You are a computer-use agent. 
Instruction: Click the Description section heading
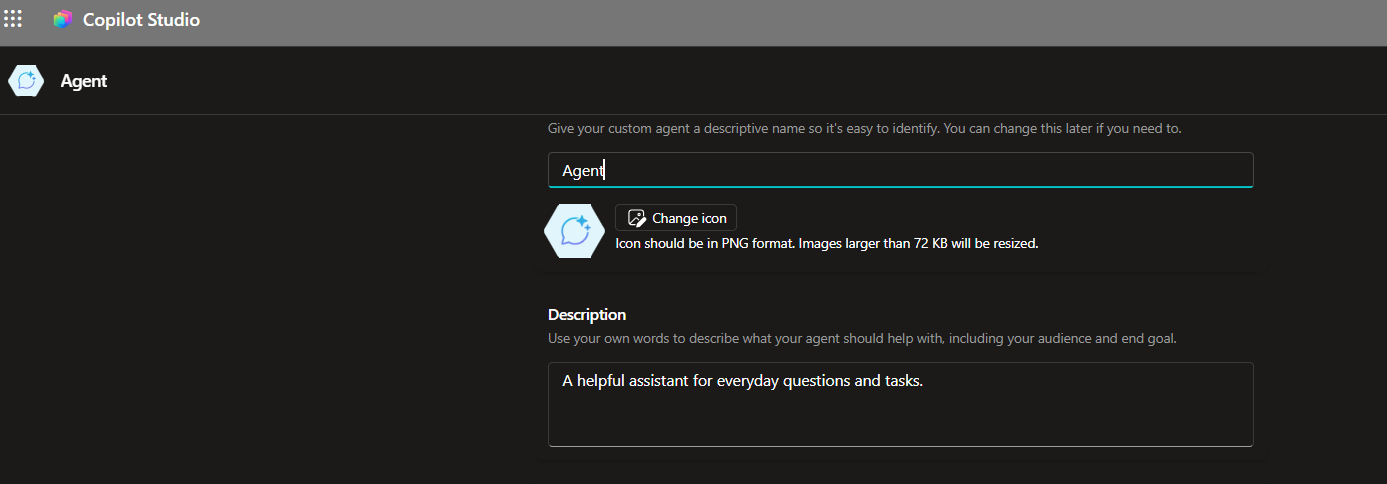[587, 315]
